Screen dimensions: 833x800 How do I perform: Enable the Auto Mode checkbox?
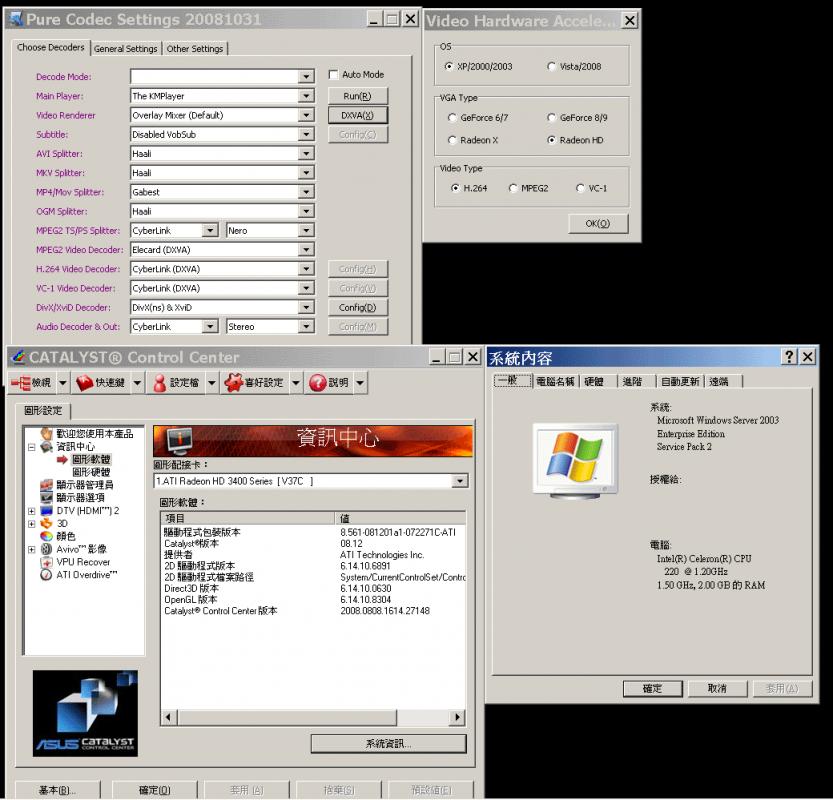(335, 74)
